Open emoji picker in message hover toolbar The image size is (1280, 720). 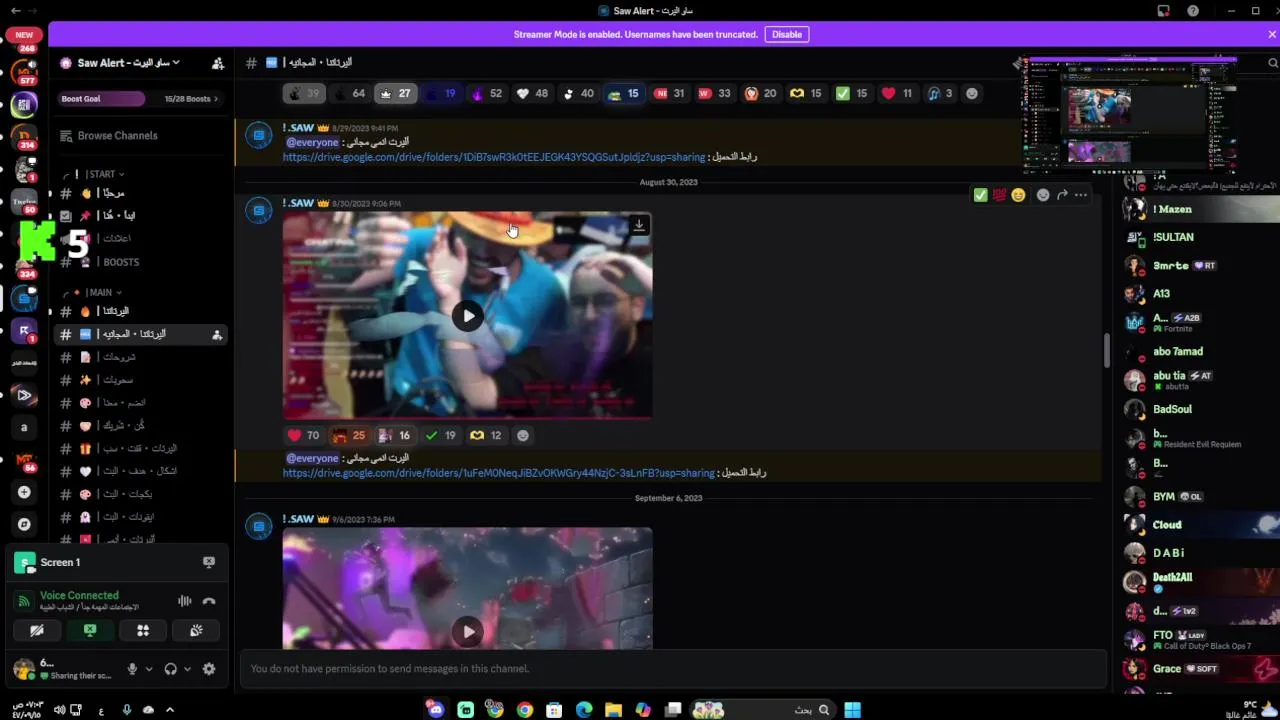(1043, 195)
